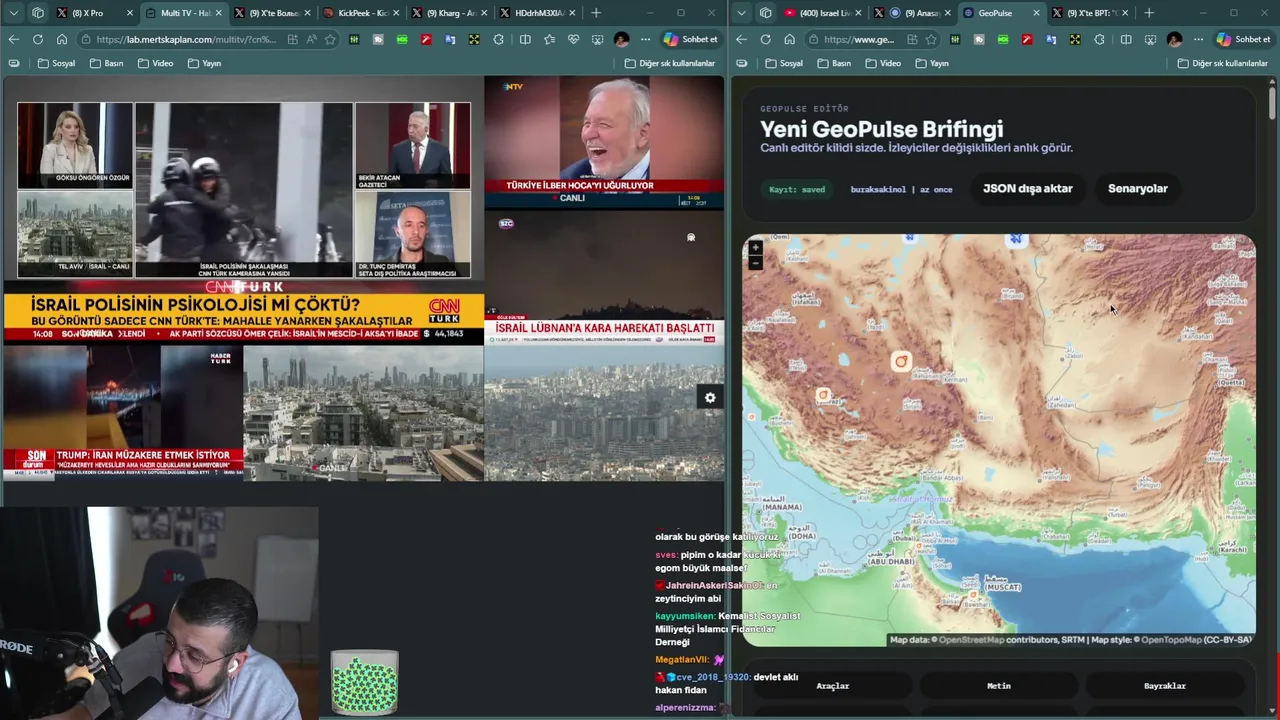Open three-dot menu in left browser
This screenshot has width=1280, height=720.
(645, 39)
